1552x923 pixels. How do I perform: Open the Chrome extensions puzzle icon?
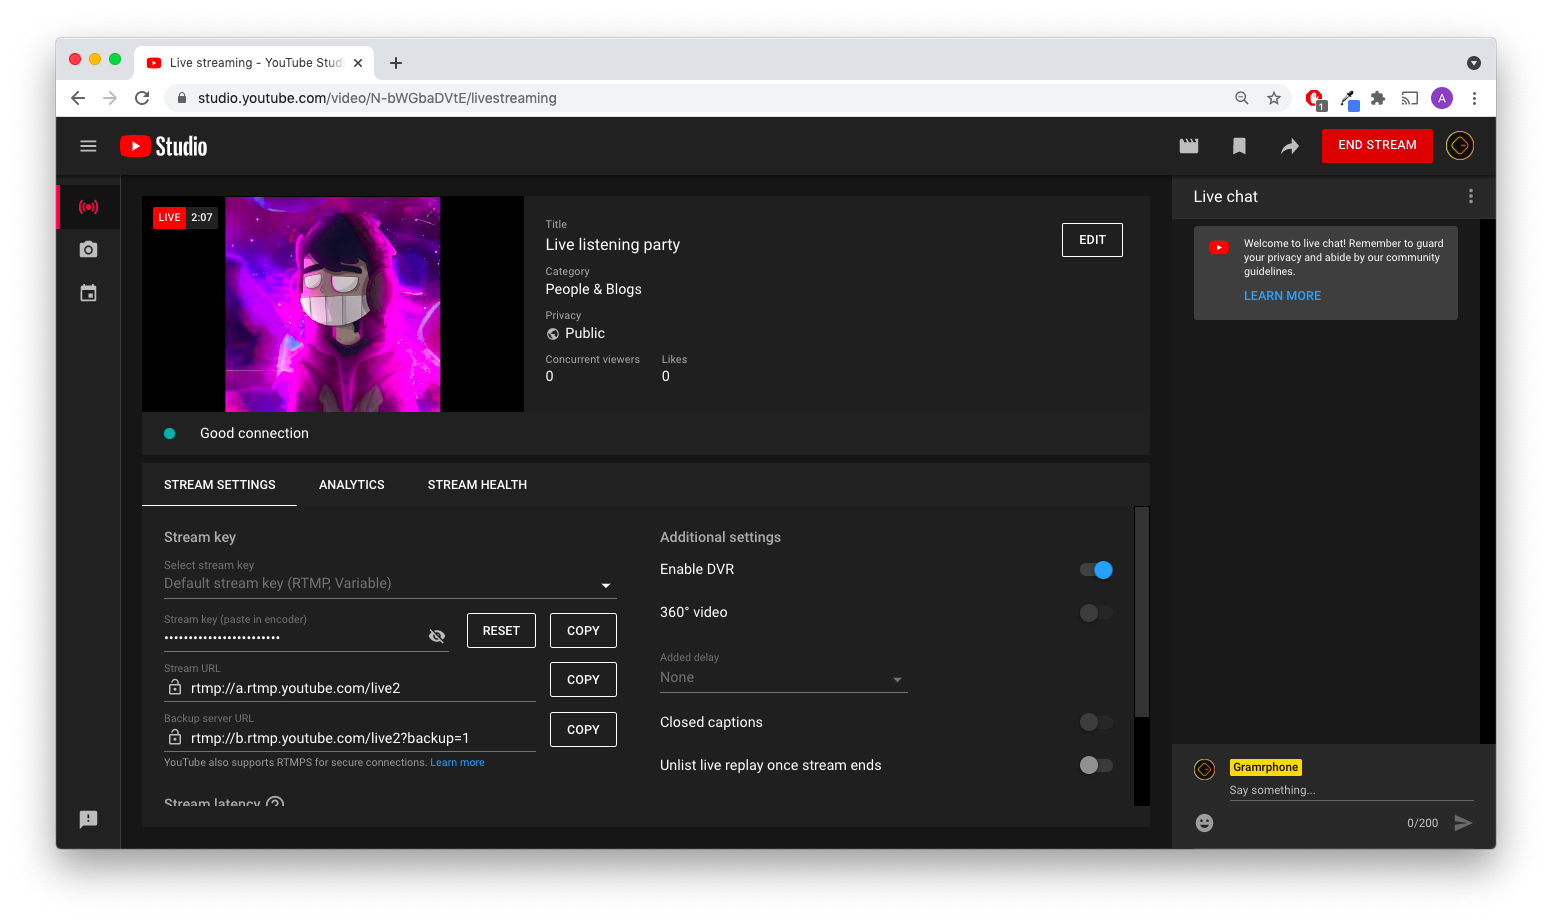tap(1378, 98)
